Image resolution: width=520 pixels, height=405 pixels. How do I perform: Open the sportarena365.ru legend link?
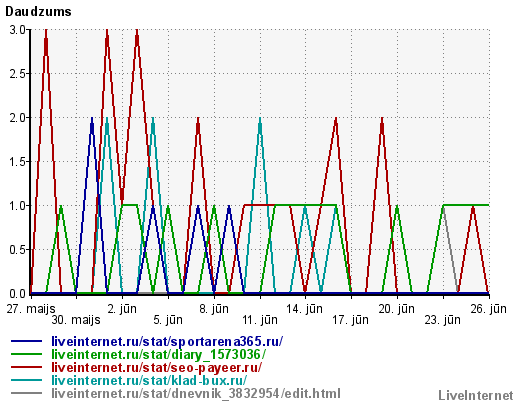[167, 341]
